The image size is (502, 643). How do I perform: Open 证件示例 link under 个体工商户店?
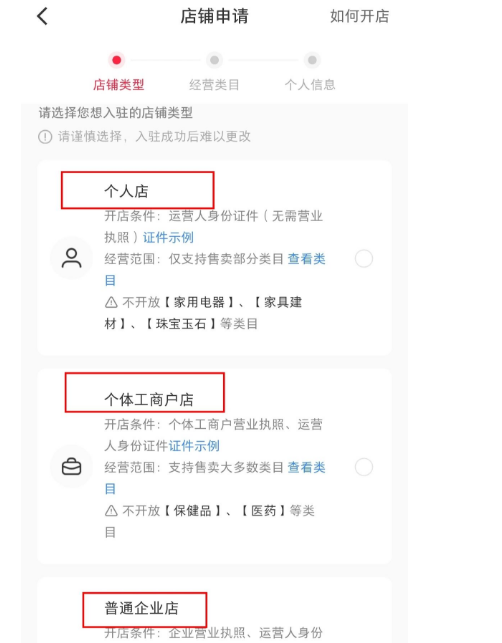pyautogui.click(x=194, y=446)
